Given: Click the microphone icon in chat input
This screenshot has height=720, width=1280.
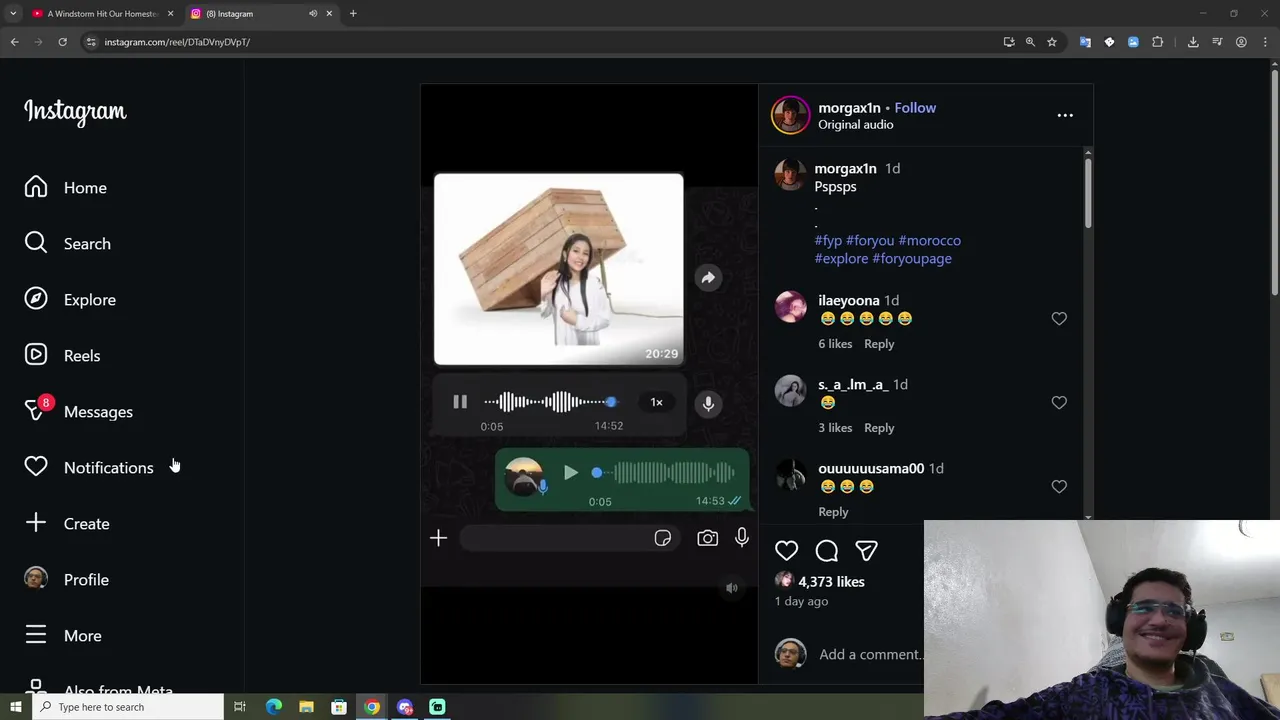Looking at the screenshot, I should (742, 538).
